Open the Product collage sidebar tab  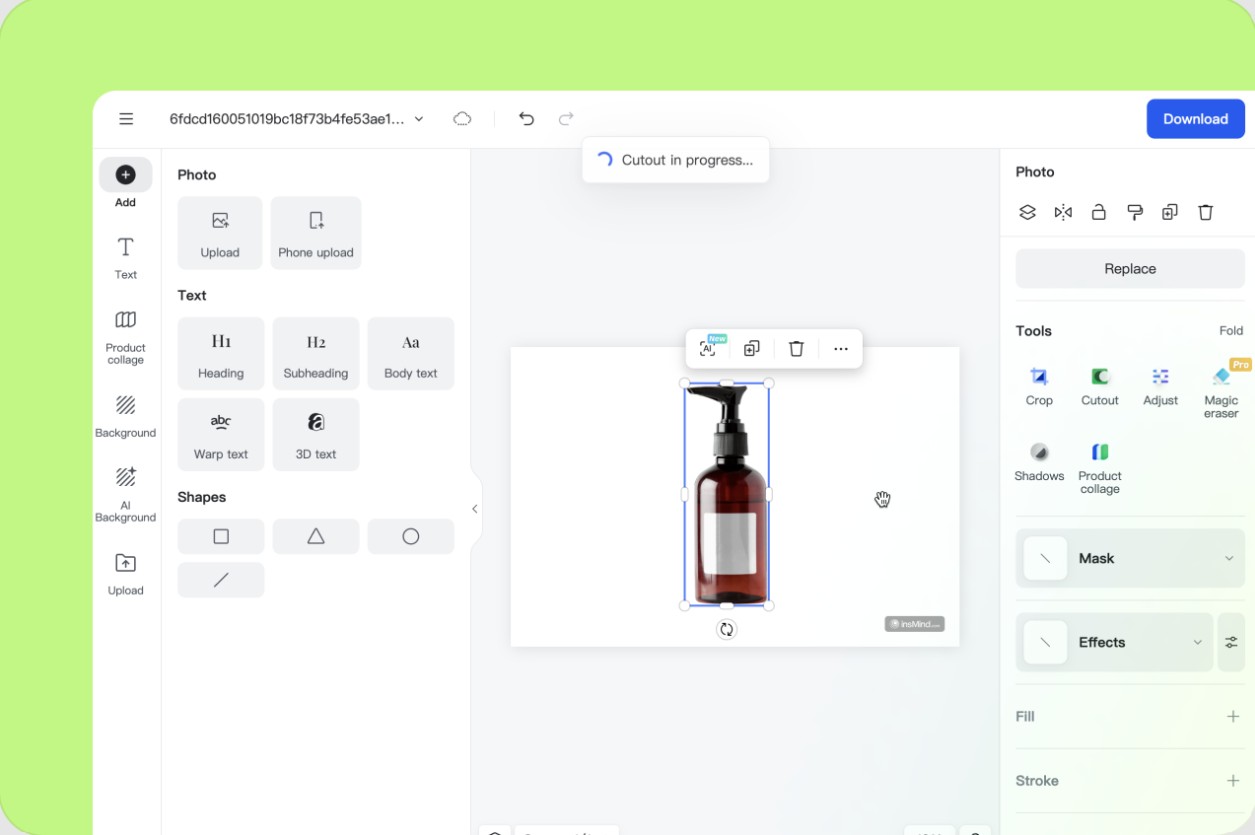click(125, 337)
